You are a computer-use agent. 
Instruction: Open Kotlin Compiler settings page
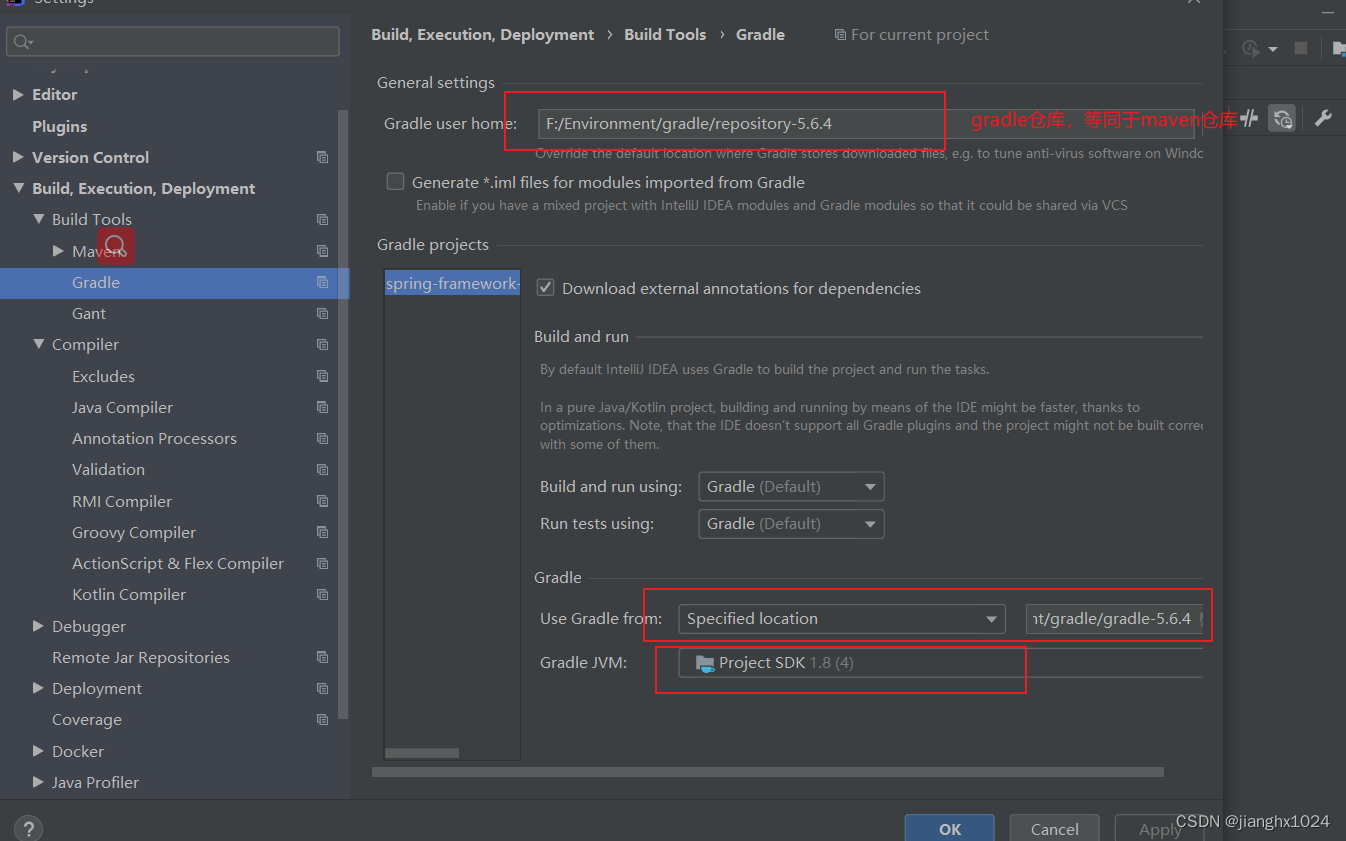(129, 594)
